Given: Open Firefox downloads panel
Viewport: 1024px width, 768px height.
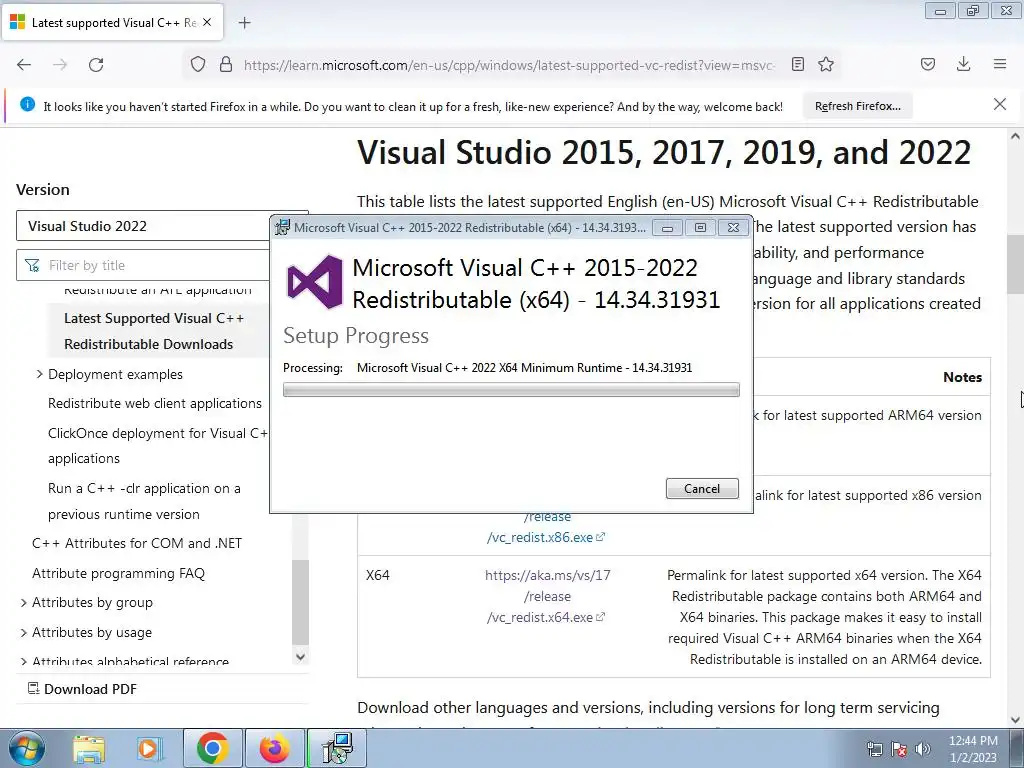Looking at the screenshot, I should tap(963, 64).
